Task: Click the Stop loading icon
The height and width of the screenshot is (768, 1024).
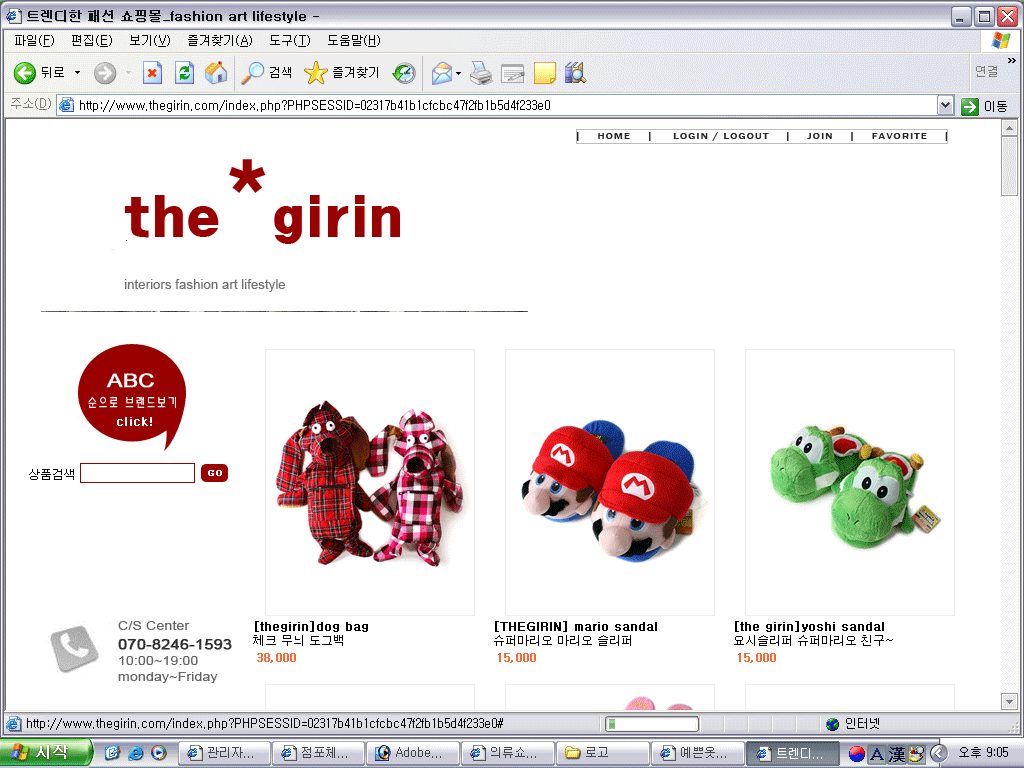Action: [x=152, y=72]
